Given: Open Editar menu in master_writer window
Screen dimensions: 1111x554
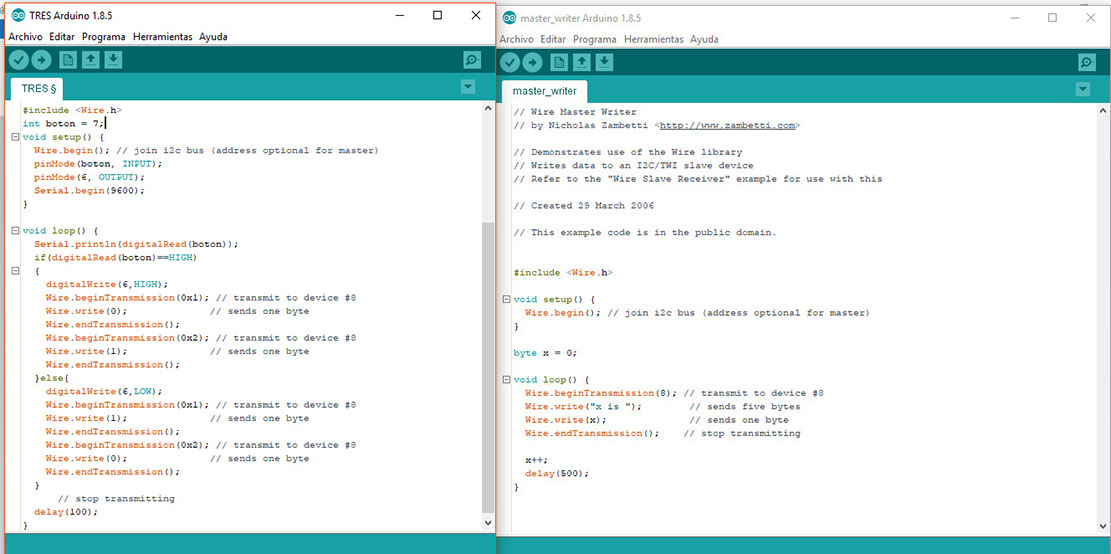Looking at the screenshot, I should [x=553, y=40].
